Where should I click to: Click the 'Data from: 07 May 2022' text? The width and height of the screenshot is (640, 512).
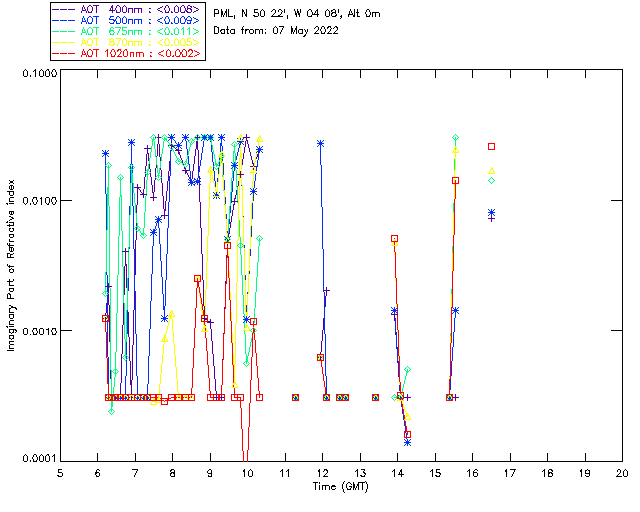pyautogui.click(x=276, y=31)
